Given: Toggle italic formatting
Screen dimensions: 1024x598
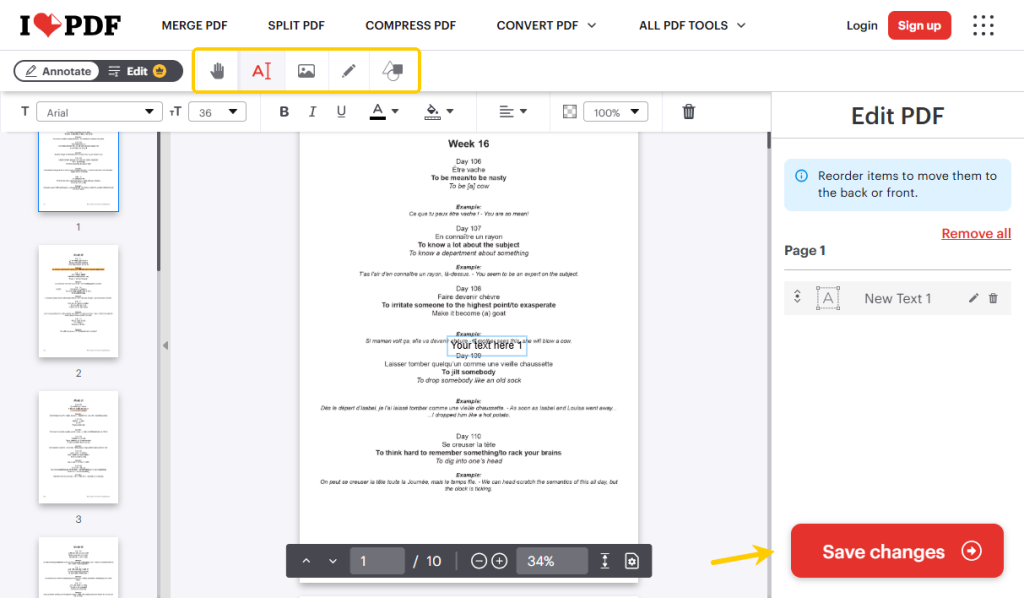Looking at the screenshot, I should 312,112.
